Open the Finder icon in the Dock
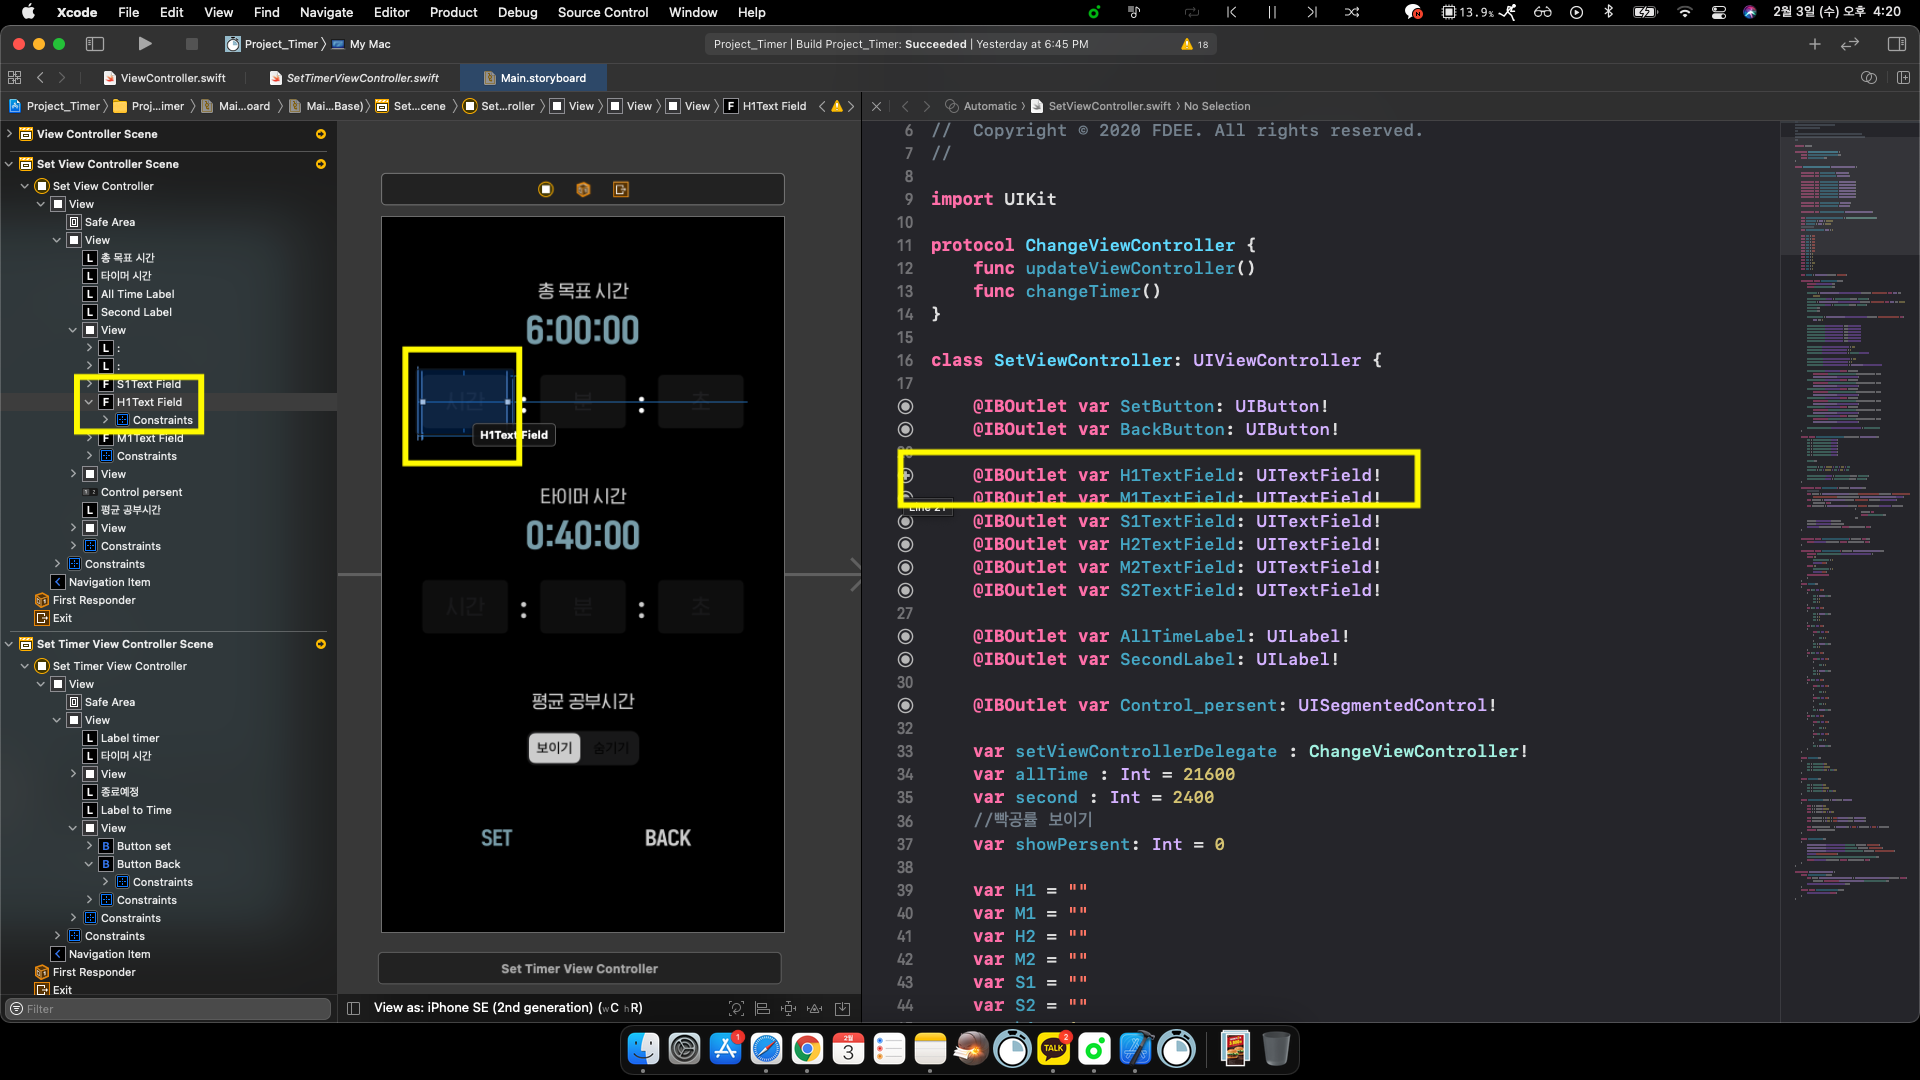This screenshot has width=1920, height=1080. [643, 1049]
